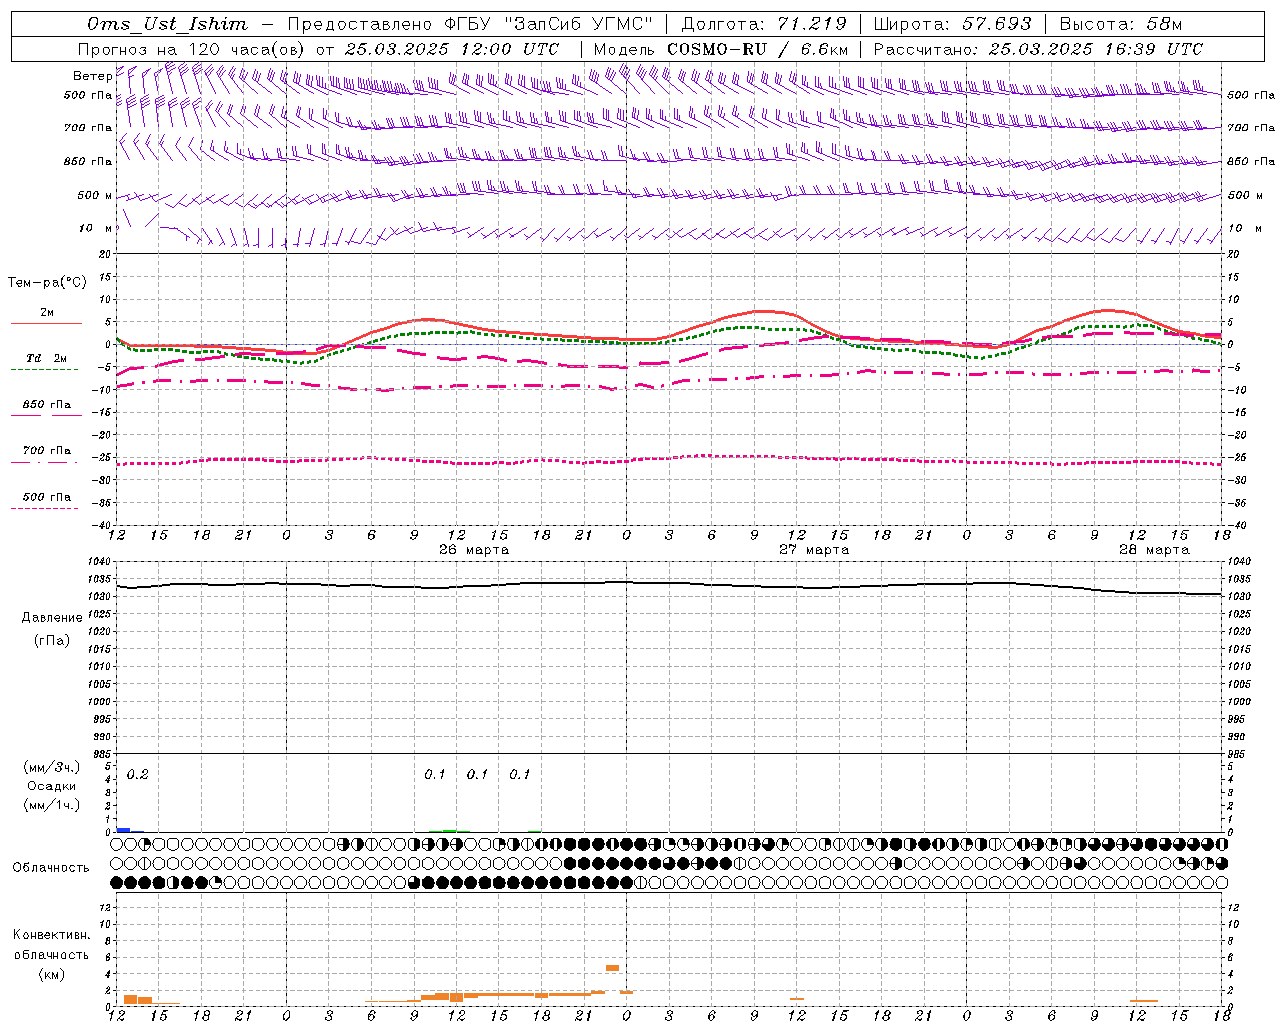Screen dimensions: 1280x1024
Task: Click the (гПа) unit label under Давление
Action: tap(52, 640)
